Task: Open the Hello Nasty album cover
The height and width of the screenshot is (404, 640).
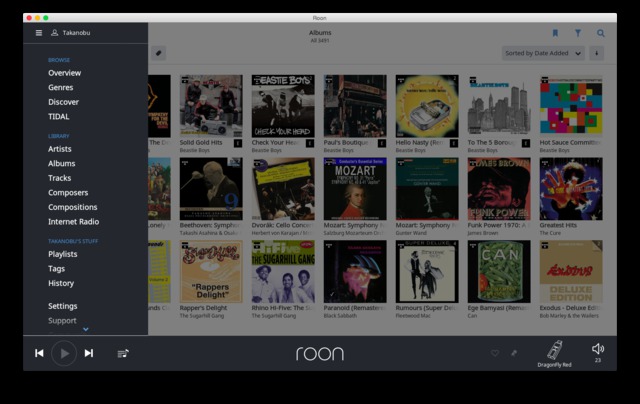Action: (427, 106)
